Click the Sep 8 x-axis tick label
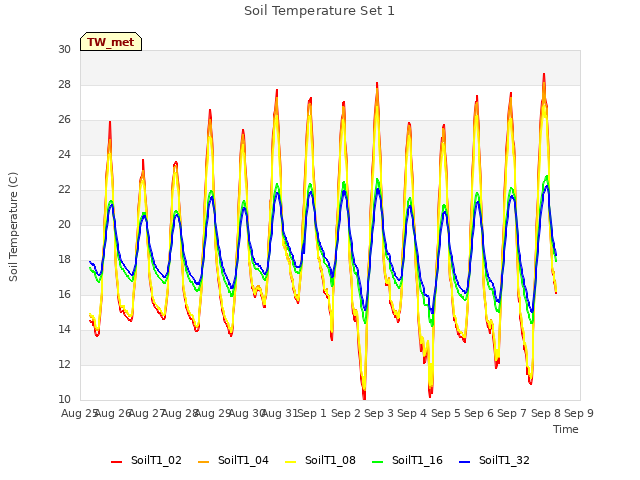The image size is (640, 480). pyautogui.click(x=546, y=413)
